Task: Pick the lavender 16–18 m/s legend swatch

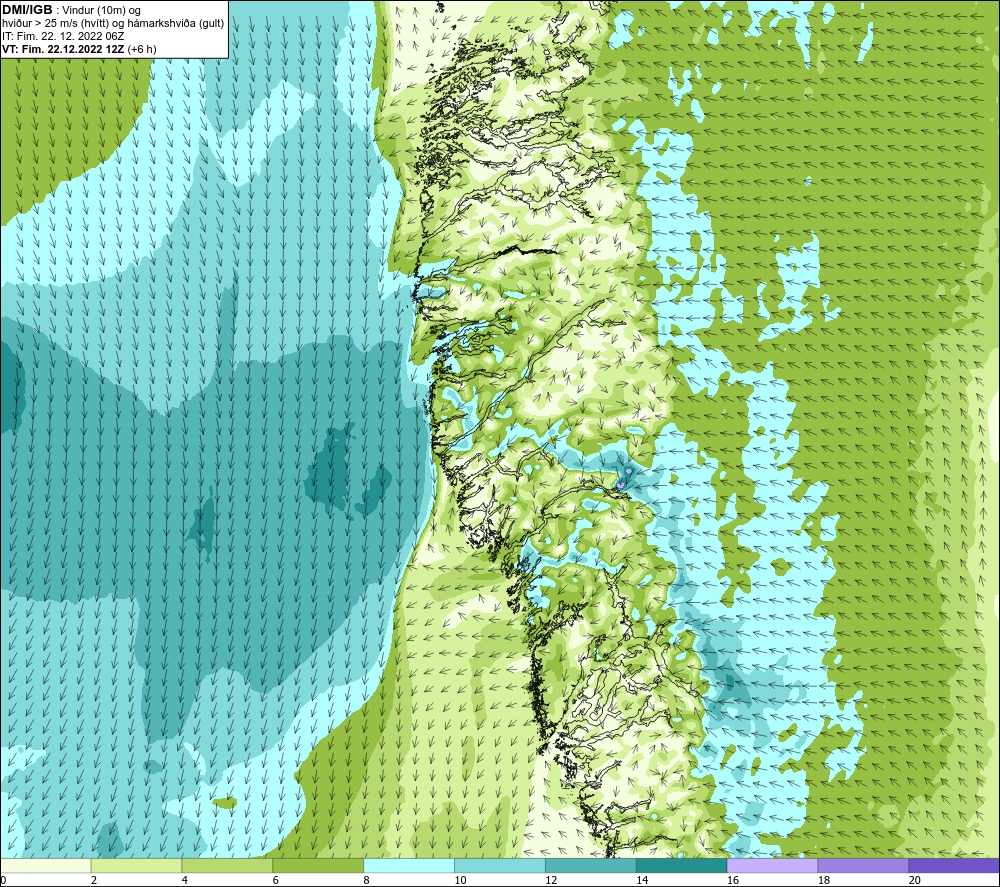Action: coord(772,865)
